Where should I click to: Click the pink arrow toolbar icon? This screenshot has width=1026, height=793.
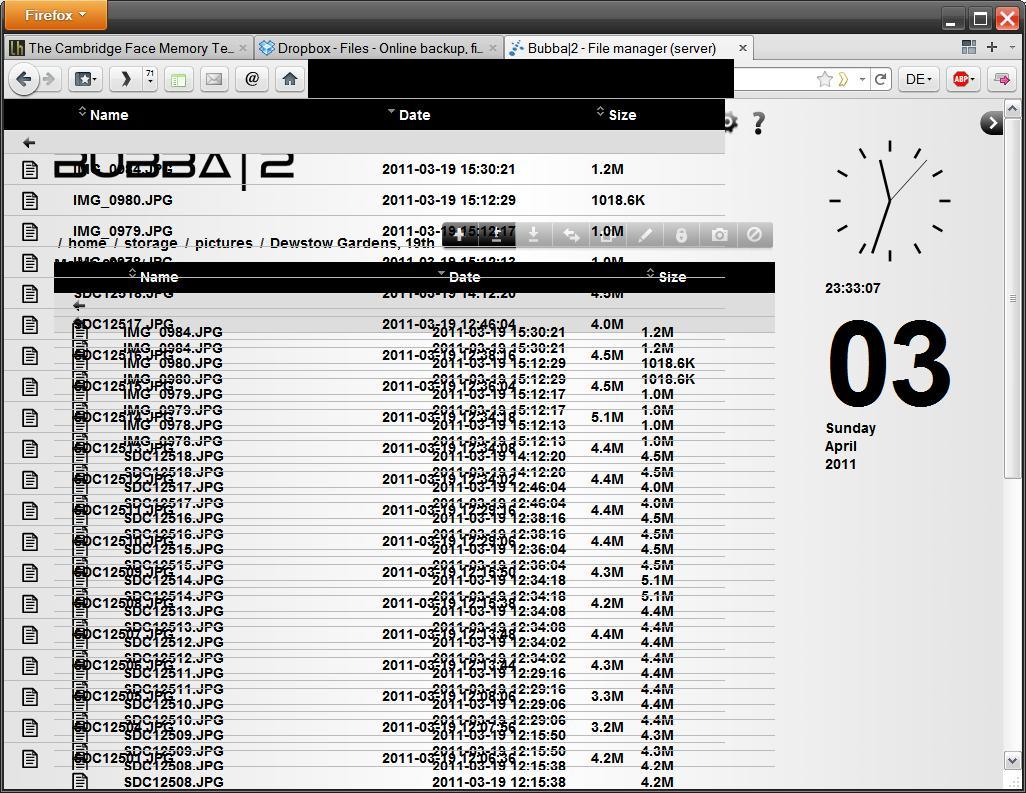1001,79
